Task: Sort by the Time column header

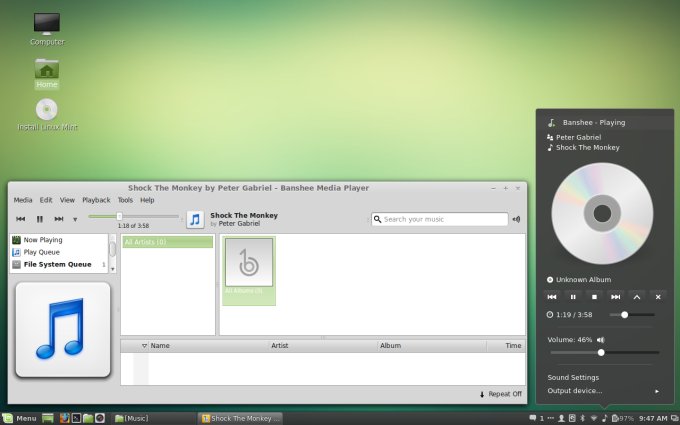Action: [x=506, y=346]
